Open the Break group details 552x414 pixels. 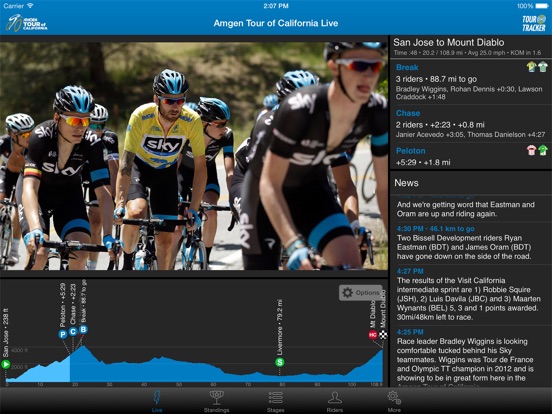[x=470, y=82]
